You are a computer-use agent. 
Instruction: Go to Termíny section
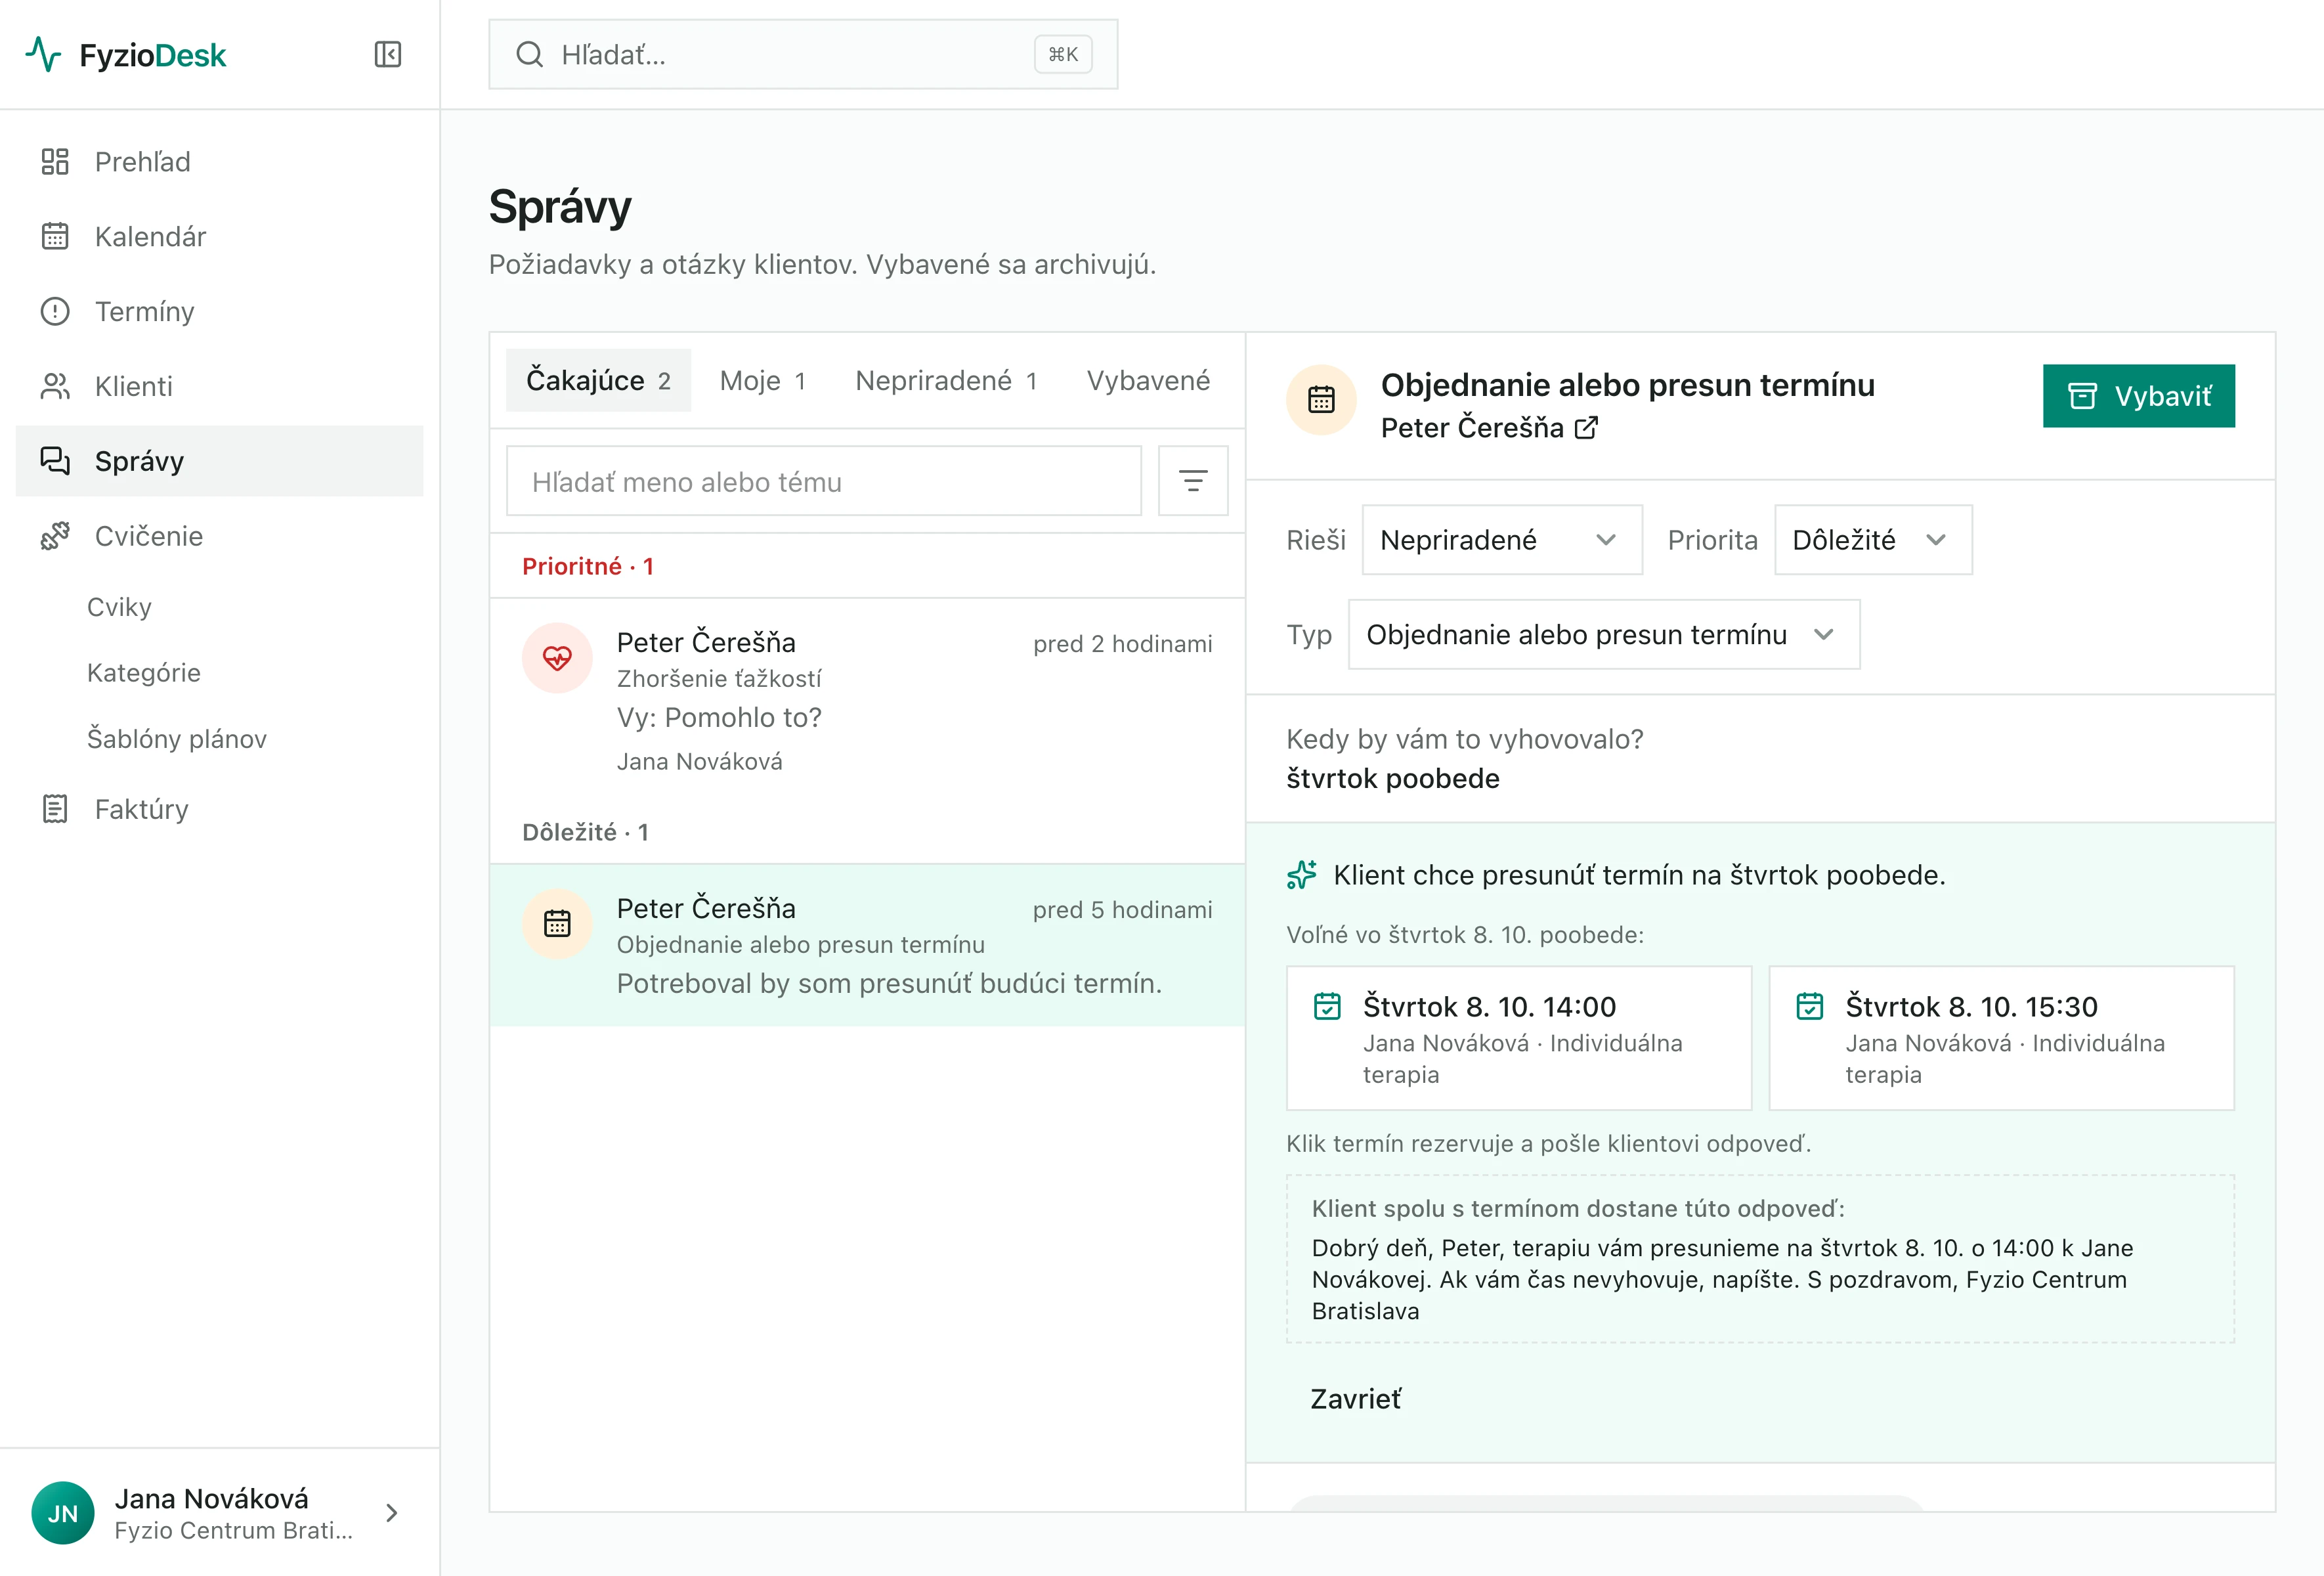coord(220,312)
